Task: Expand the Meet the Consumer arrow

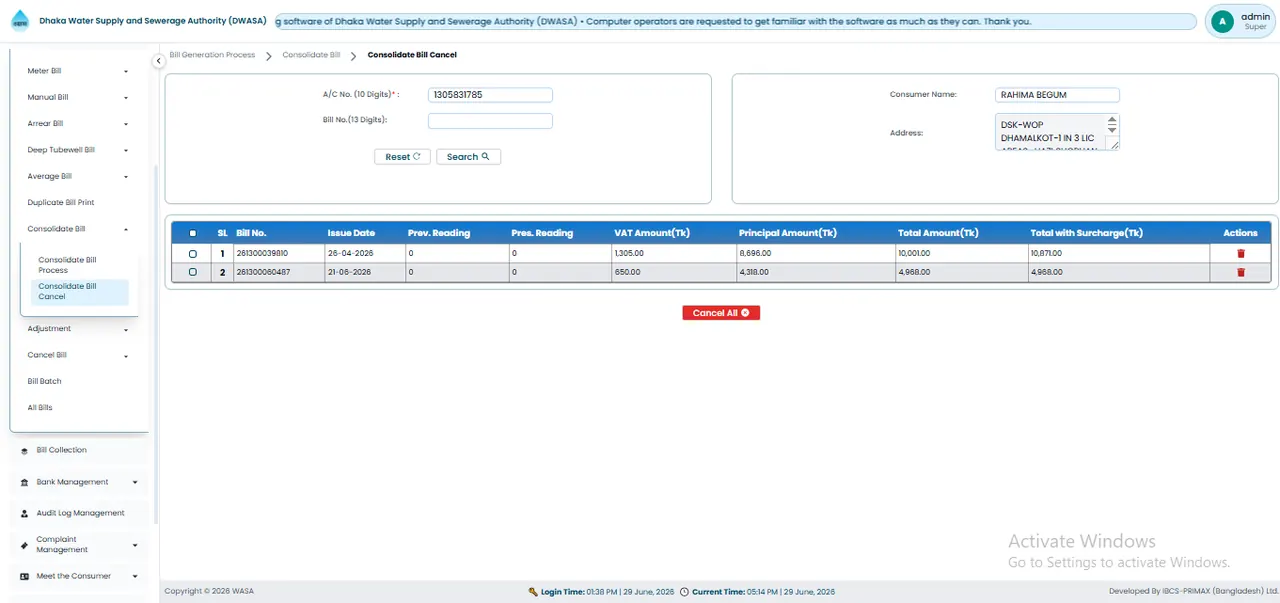Action: pyautogui.click(x=135, y=576)
